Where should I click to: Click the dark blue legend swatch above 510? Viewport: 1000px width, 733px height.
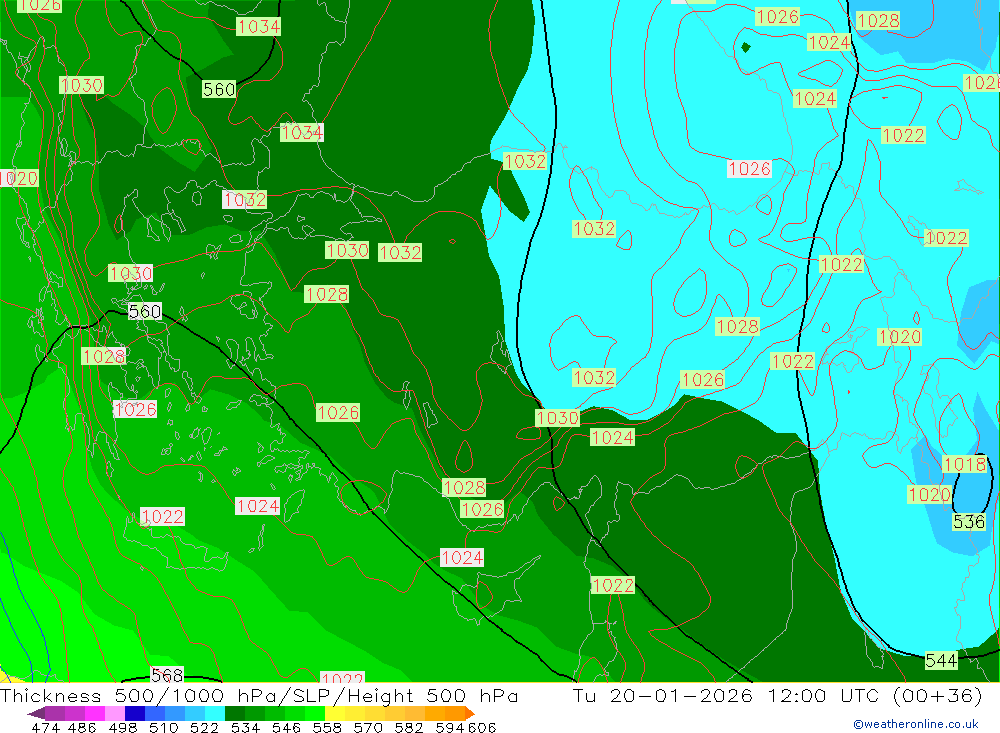pyautogui.click(x=135, y=713)
